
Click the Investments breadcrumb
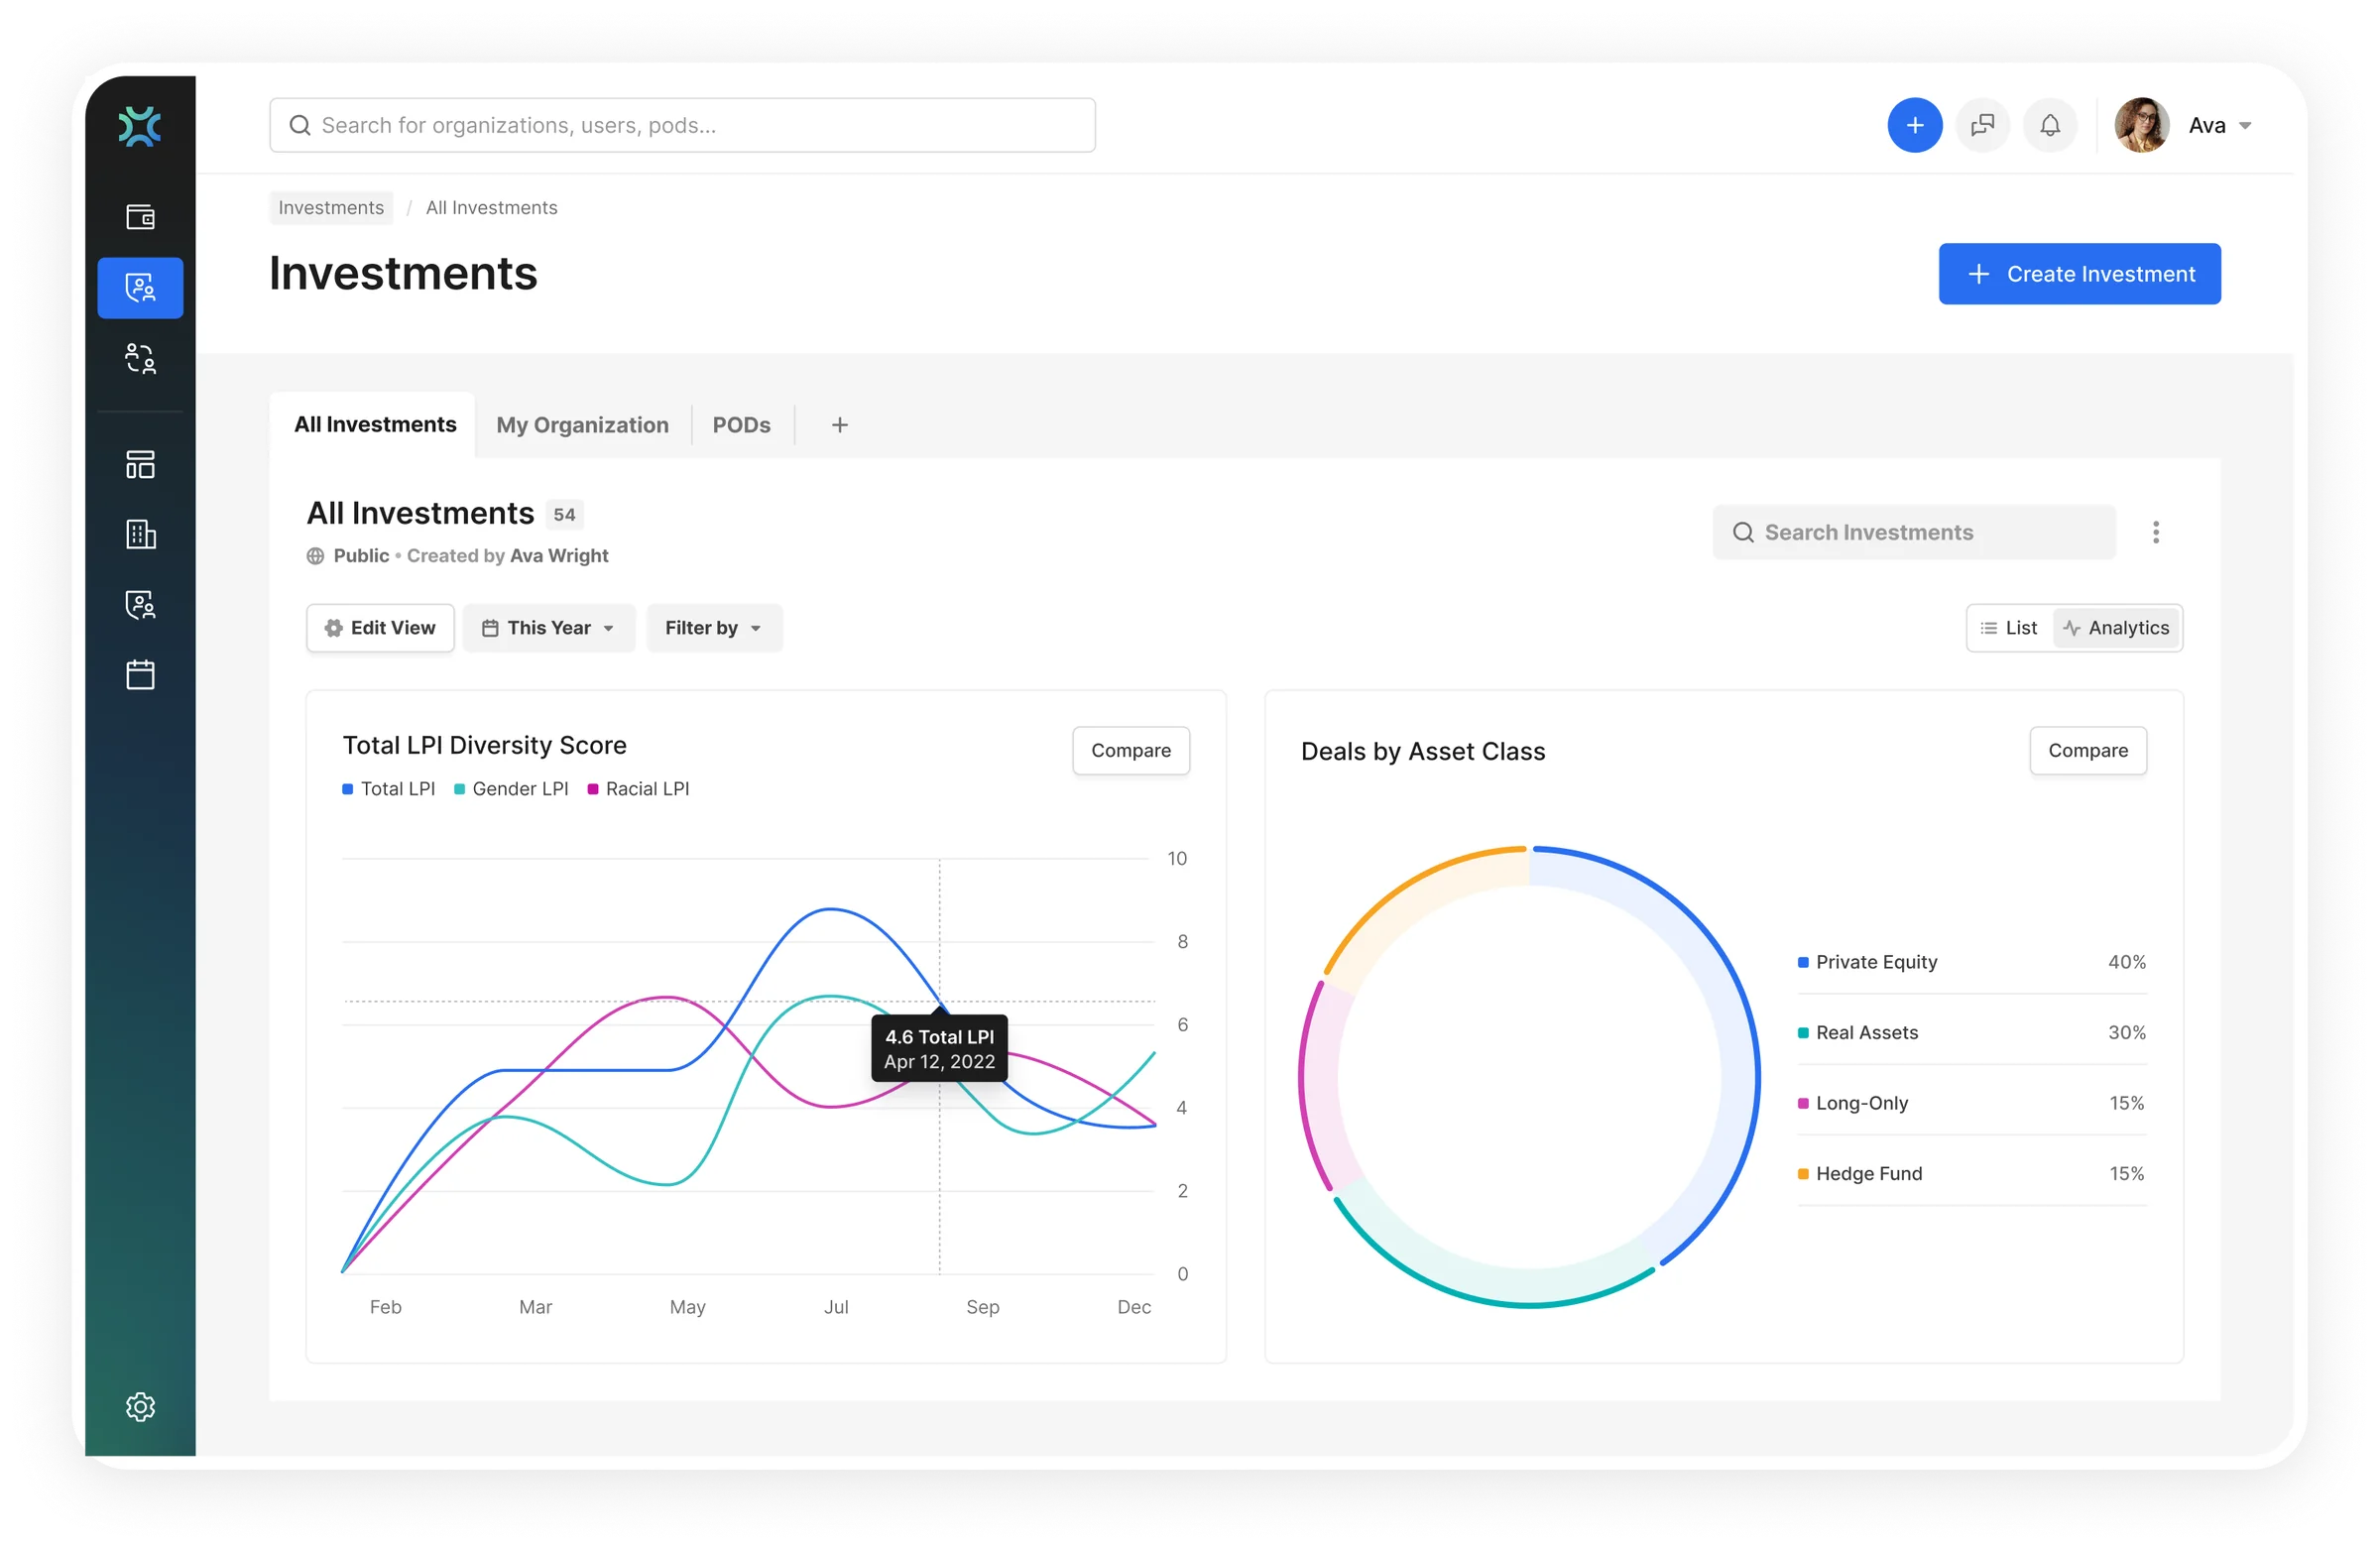[331, 208]
